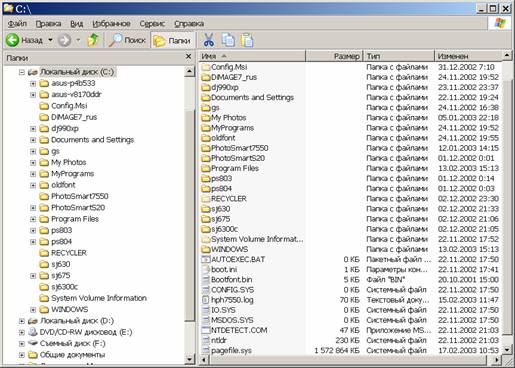The height and width of the screenshot is (368, 515).
Task: Select NTDETECT.COM file icon
Action: pyautogui.click(x=205, y=330)
